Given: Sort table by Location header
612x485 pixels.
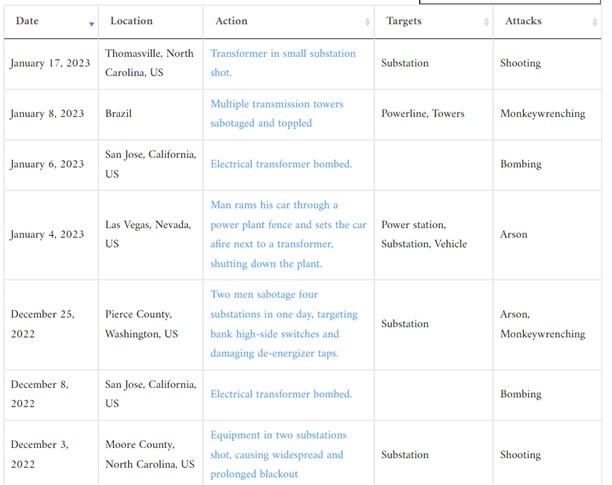Looking at the screenshot, I should coord(132,21).
